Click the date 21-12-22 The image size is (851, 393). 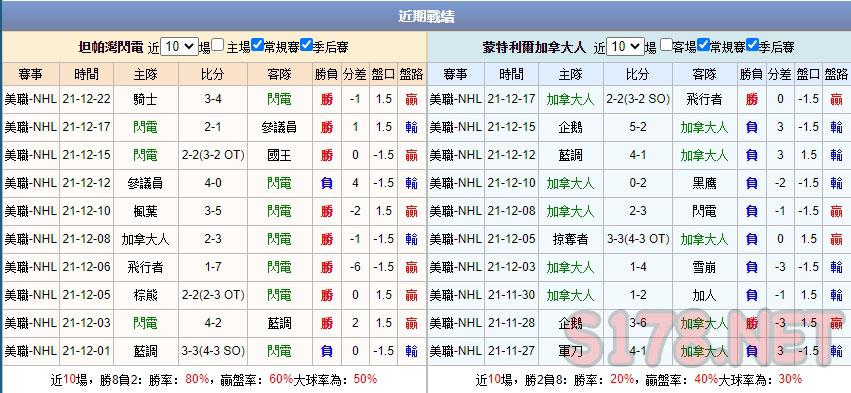pos(86,99)
